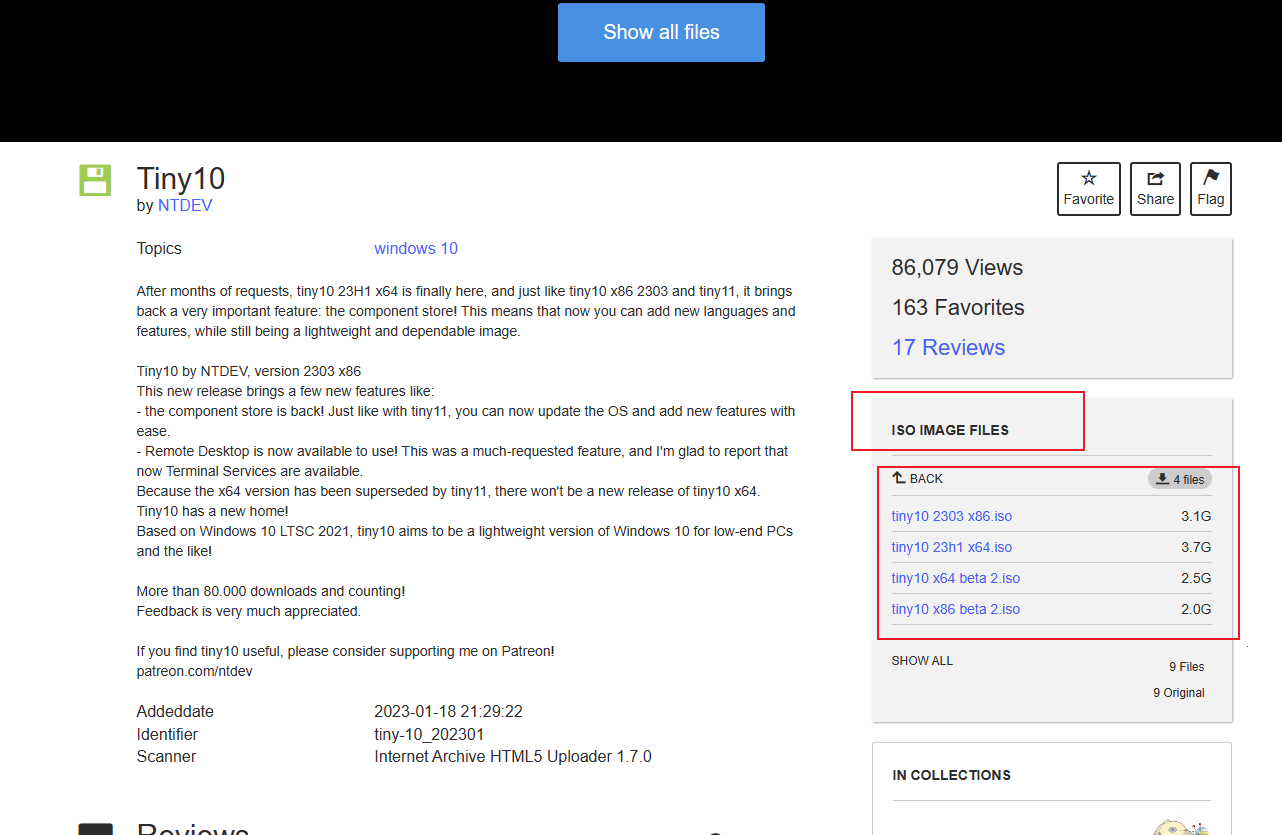Image resolution: width=1282 pixels, height=835 pixels.
Task: Click the 2.5G file size text
Action: point(1196,578)
